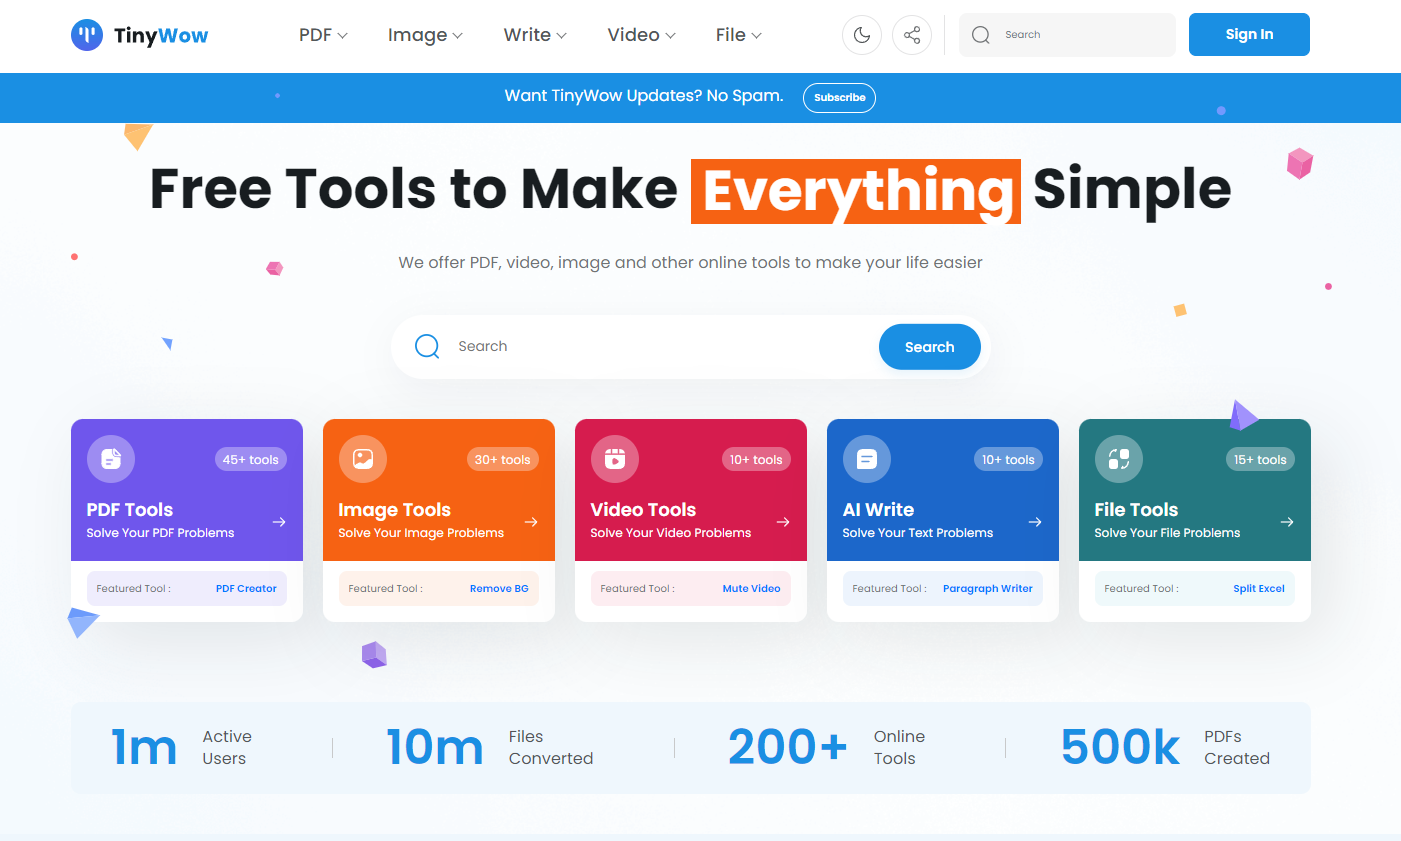This screenshot has height=841, width=1401.
Task: Expand the Video dropdown menu
Action: (641, 35)
